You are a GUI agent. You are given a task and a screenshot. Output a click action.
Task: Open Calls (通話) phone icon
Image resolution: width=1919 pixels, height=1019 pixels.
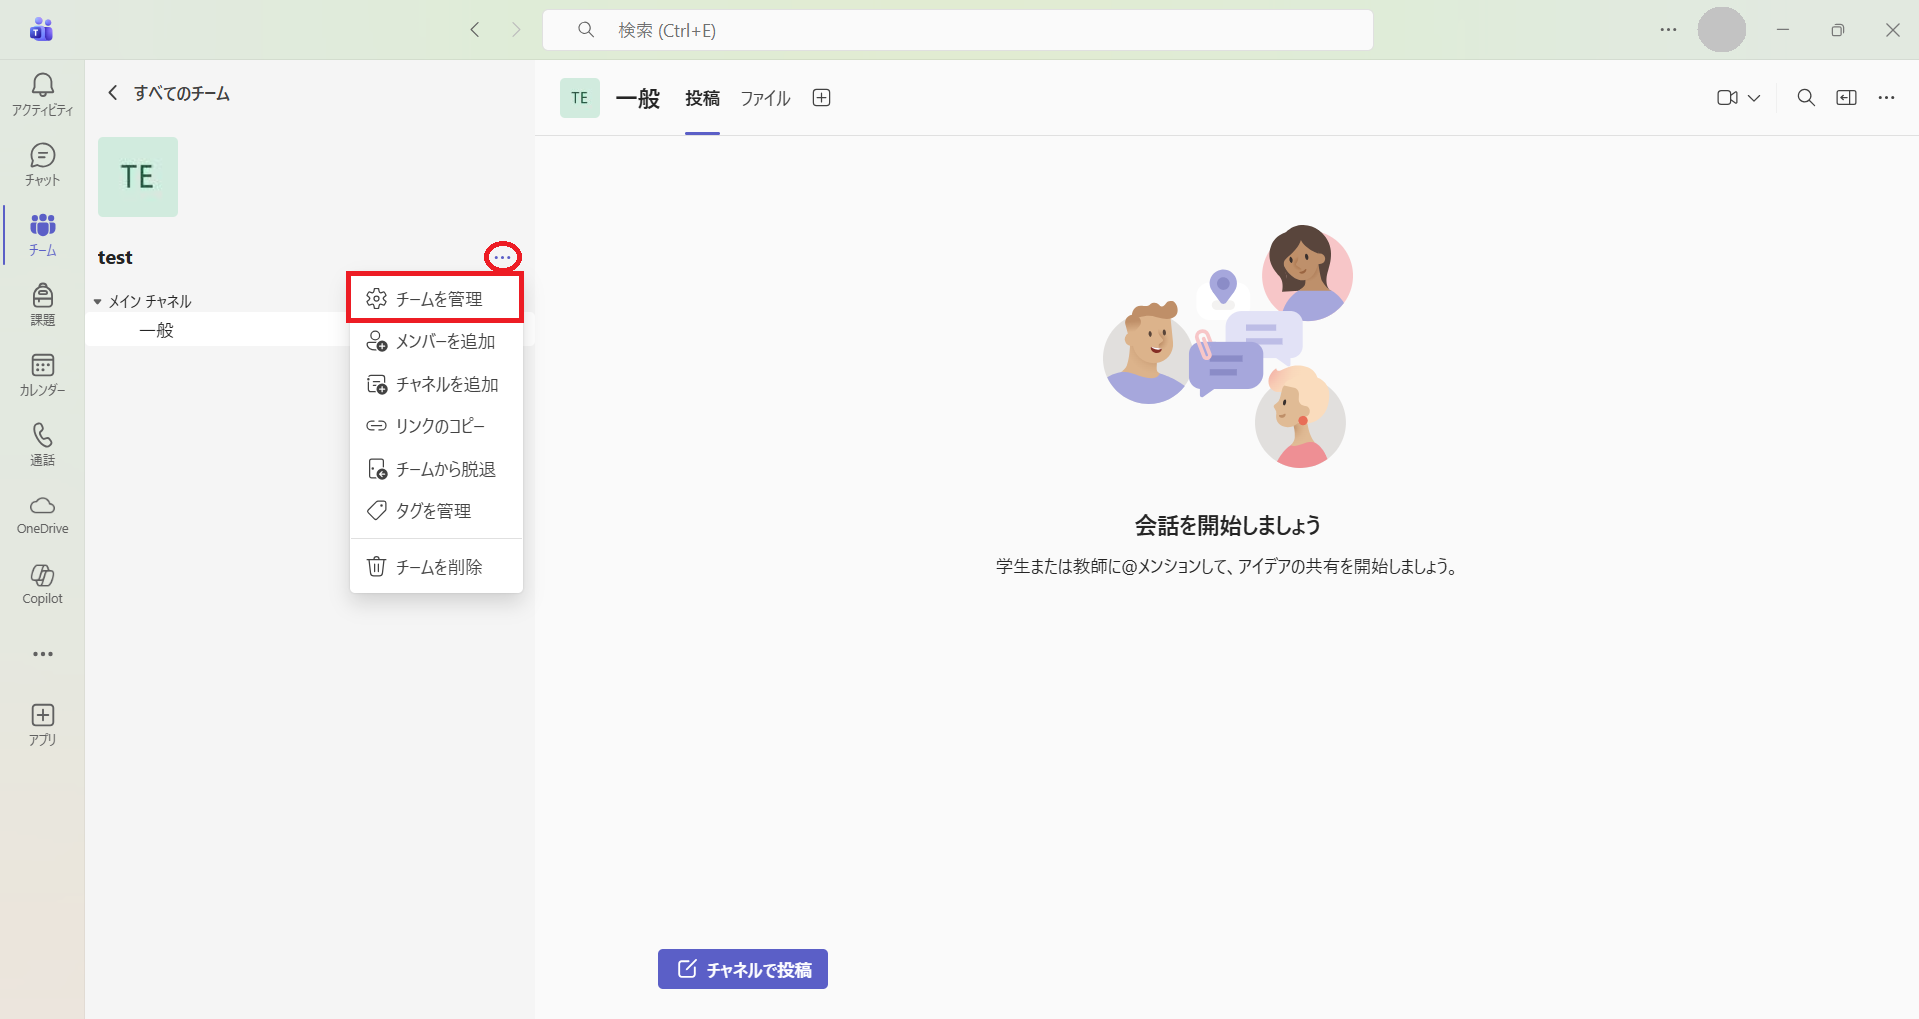[42, 444]
